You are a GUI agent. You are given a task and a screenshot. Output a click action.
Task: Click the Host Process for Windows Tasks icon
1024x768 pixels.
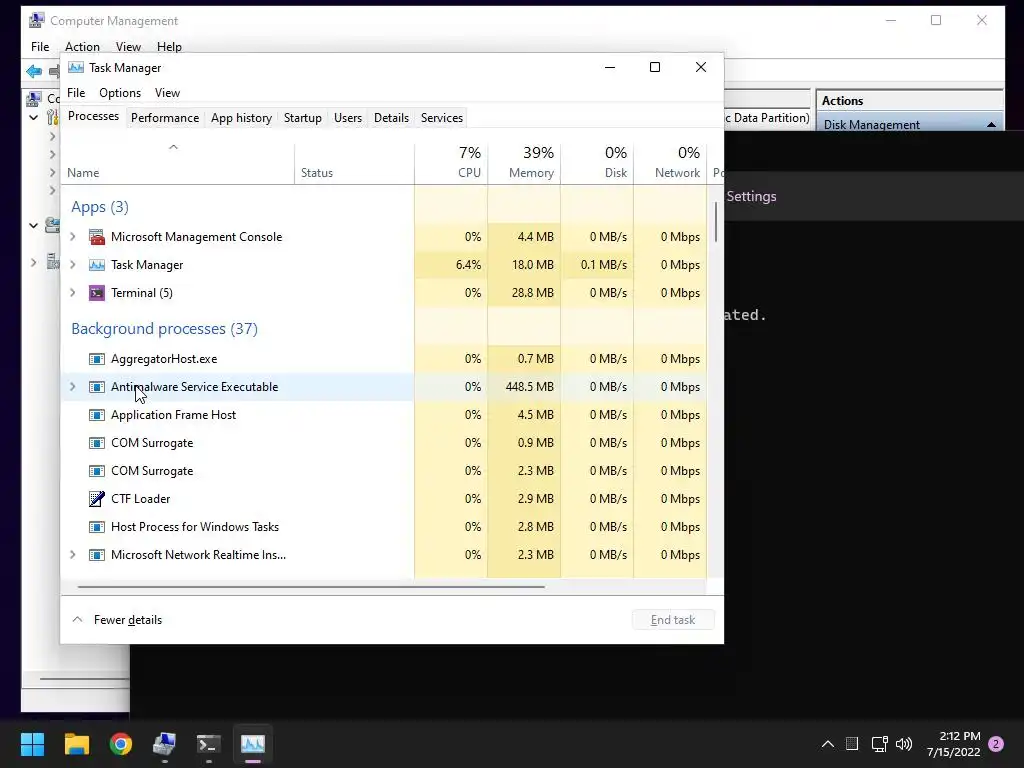coord(97,527)
